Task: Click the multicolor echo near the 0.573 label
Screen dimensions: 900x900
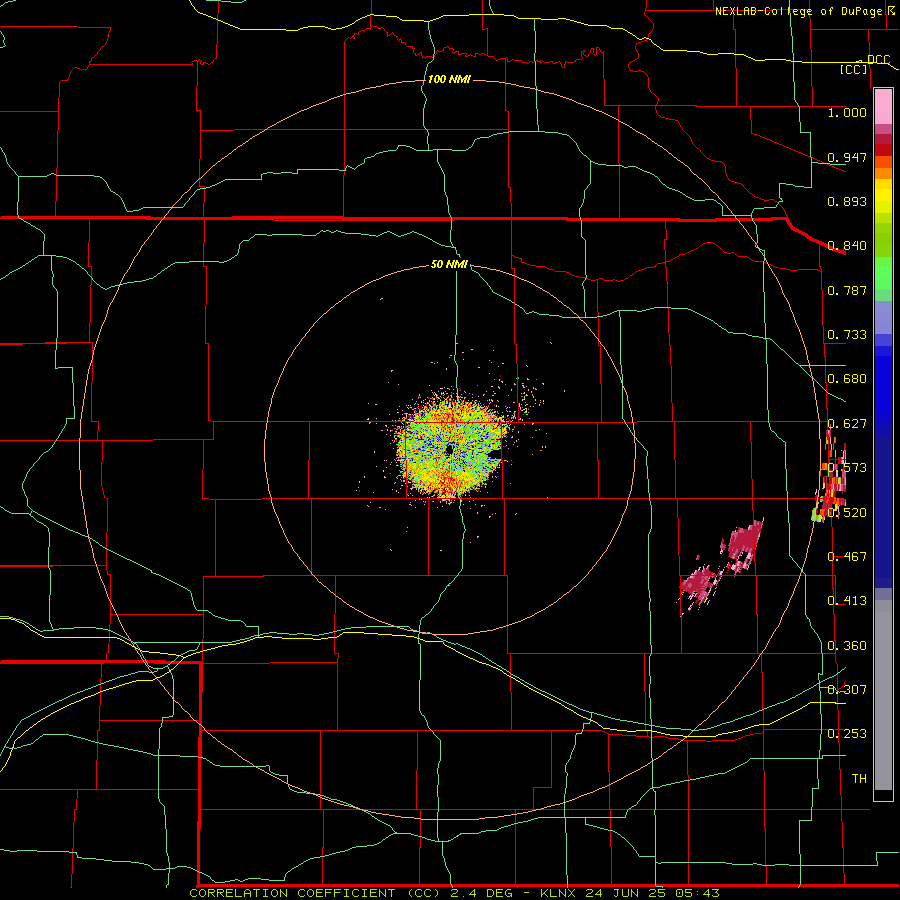Action: (x=829, y=476)
